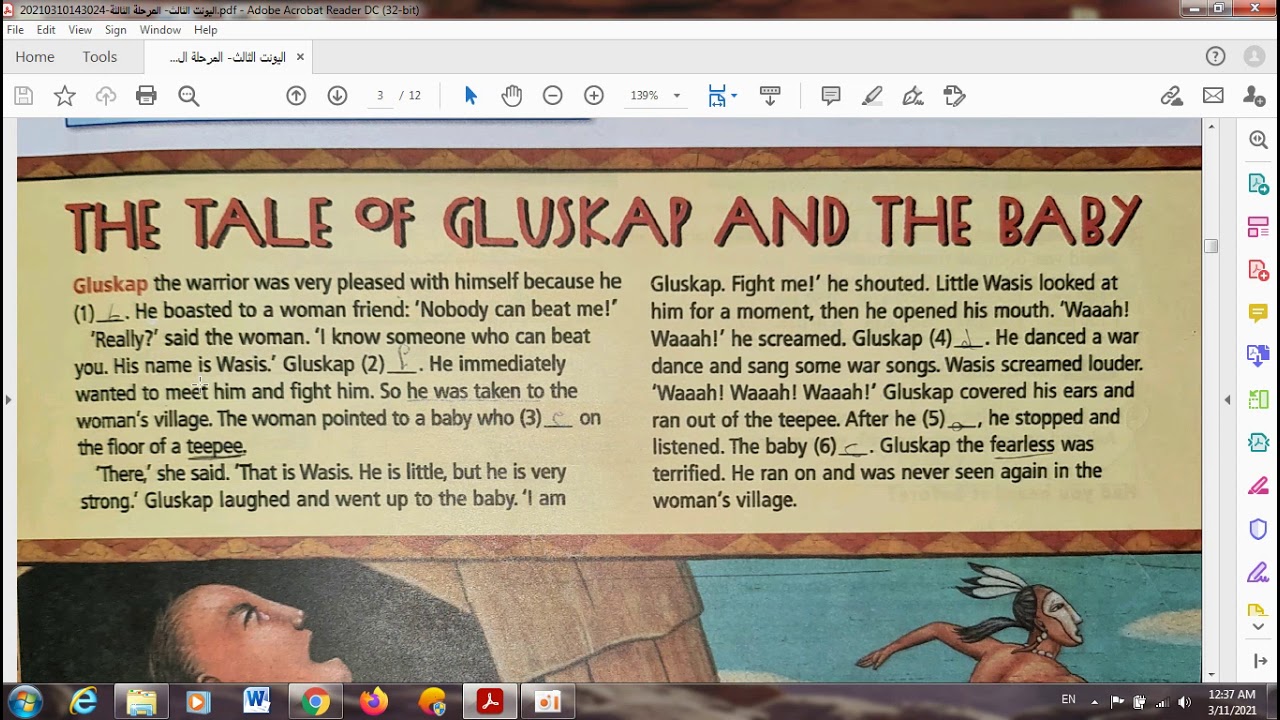Image resolution: width=1280 pixels, height=720 pixels.
Task: Open the green Scan & OCR tool in the right panel
Action: click(x=1258, y=399)
